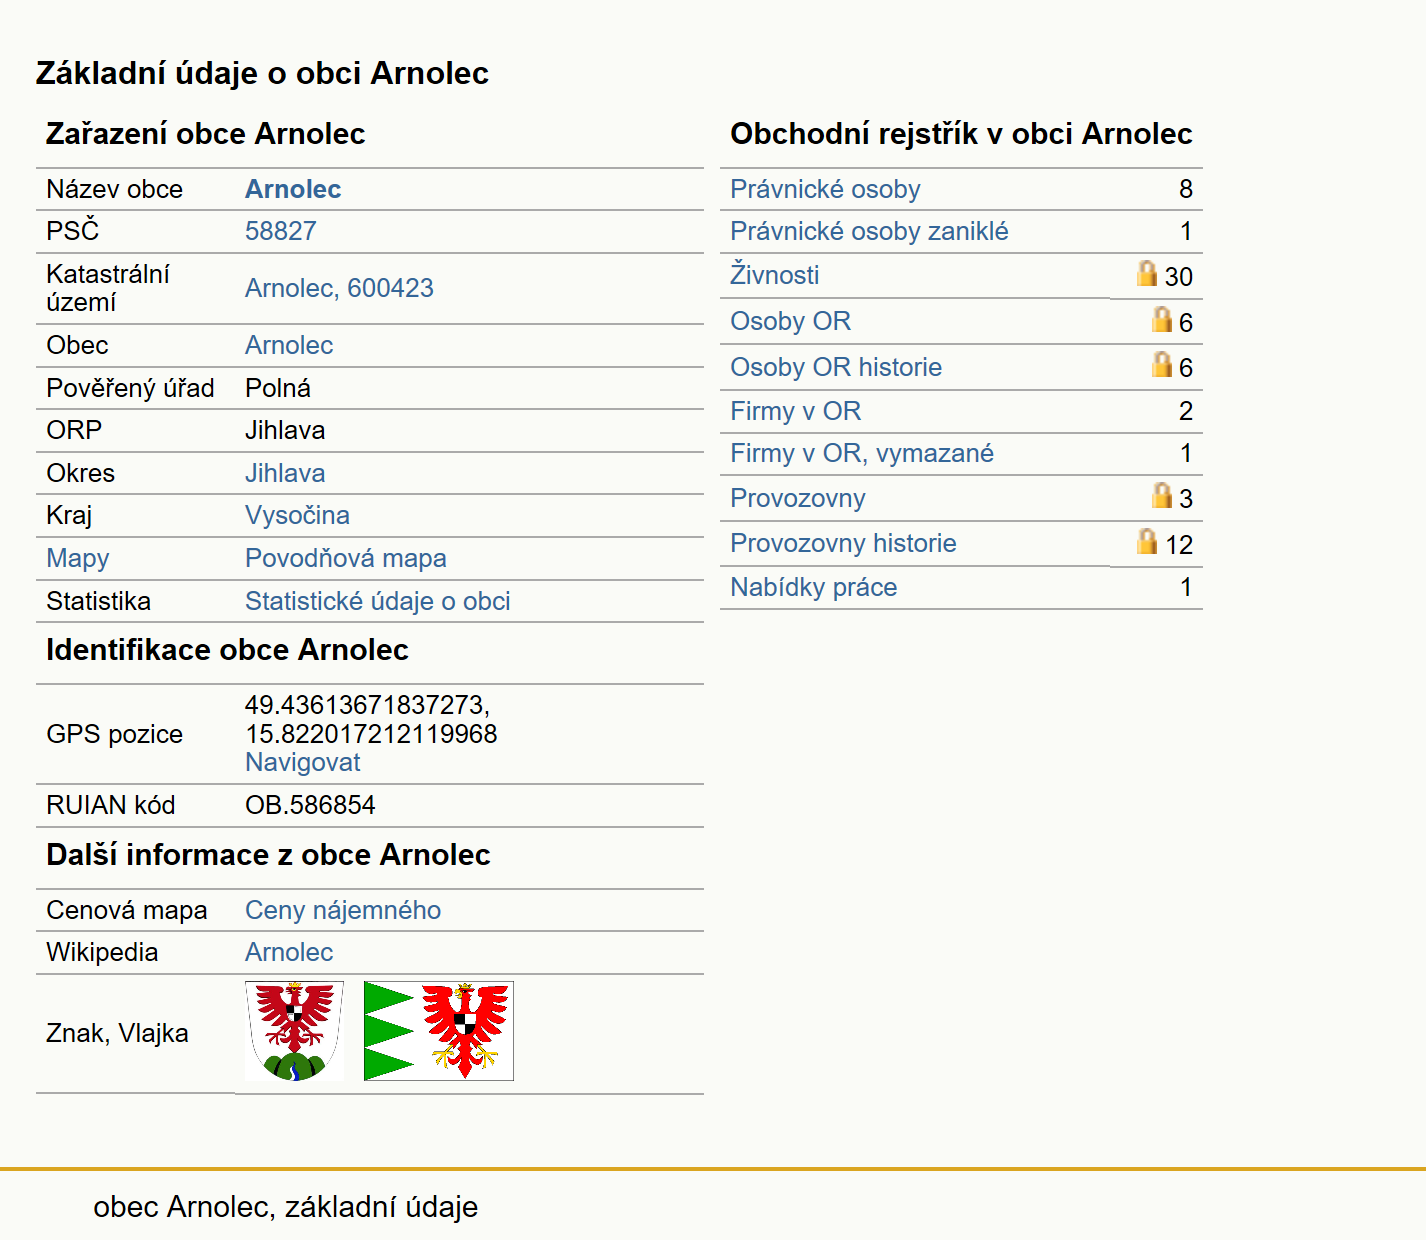Open the Arnolec link in Obec row
Image resolution: width=1426 pixels, height=1240 pixels.
click(x=289, y=345)
